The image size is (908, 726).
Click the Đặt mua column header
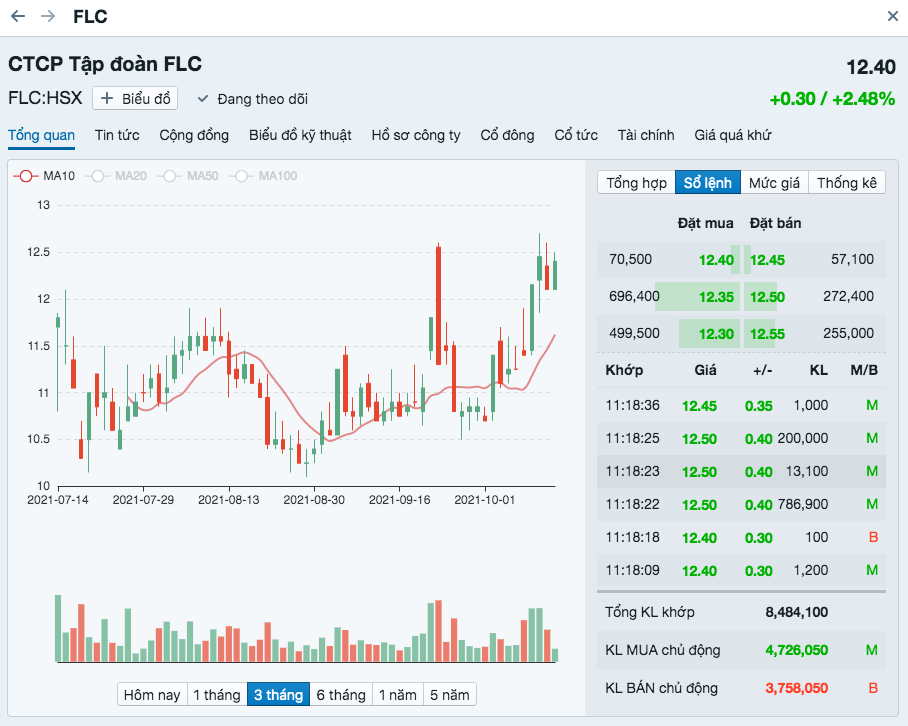pyautogui.click(x=705, y=223)
